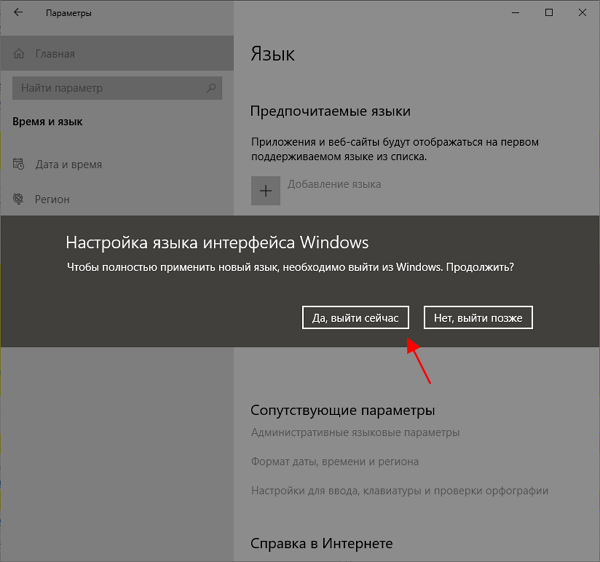Image resolution: width=600 pixels, height=562 pixels.
Task: Minimize the Параметры window
Action: click(515, 13)
